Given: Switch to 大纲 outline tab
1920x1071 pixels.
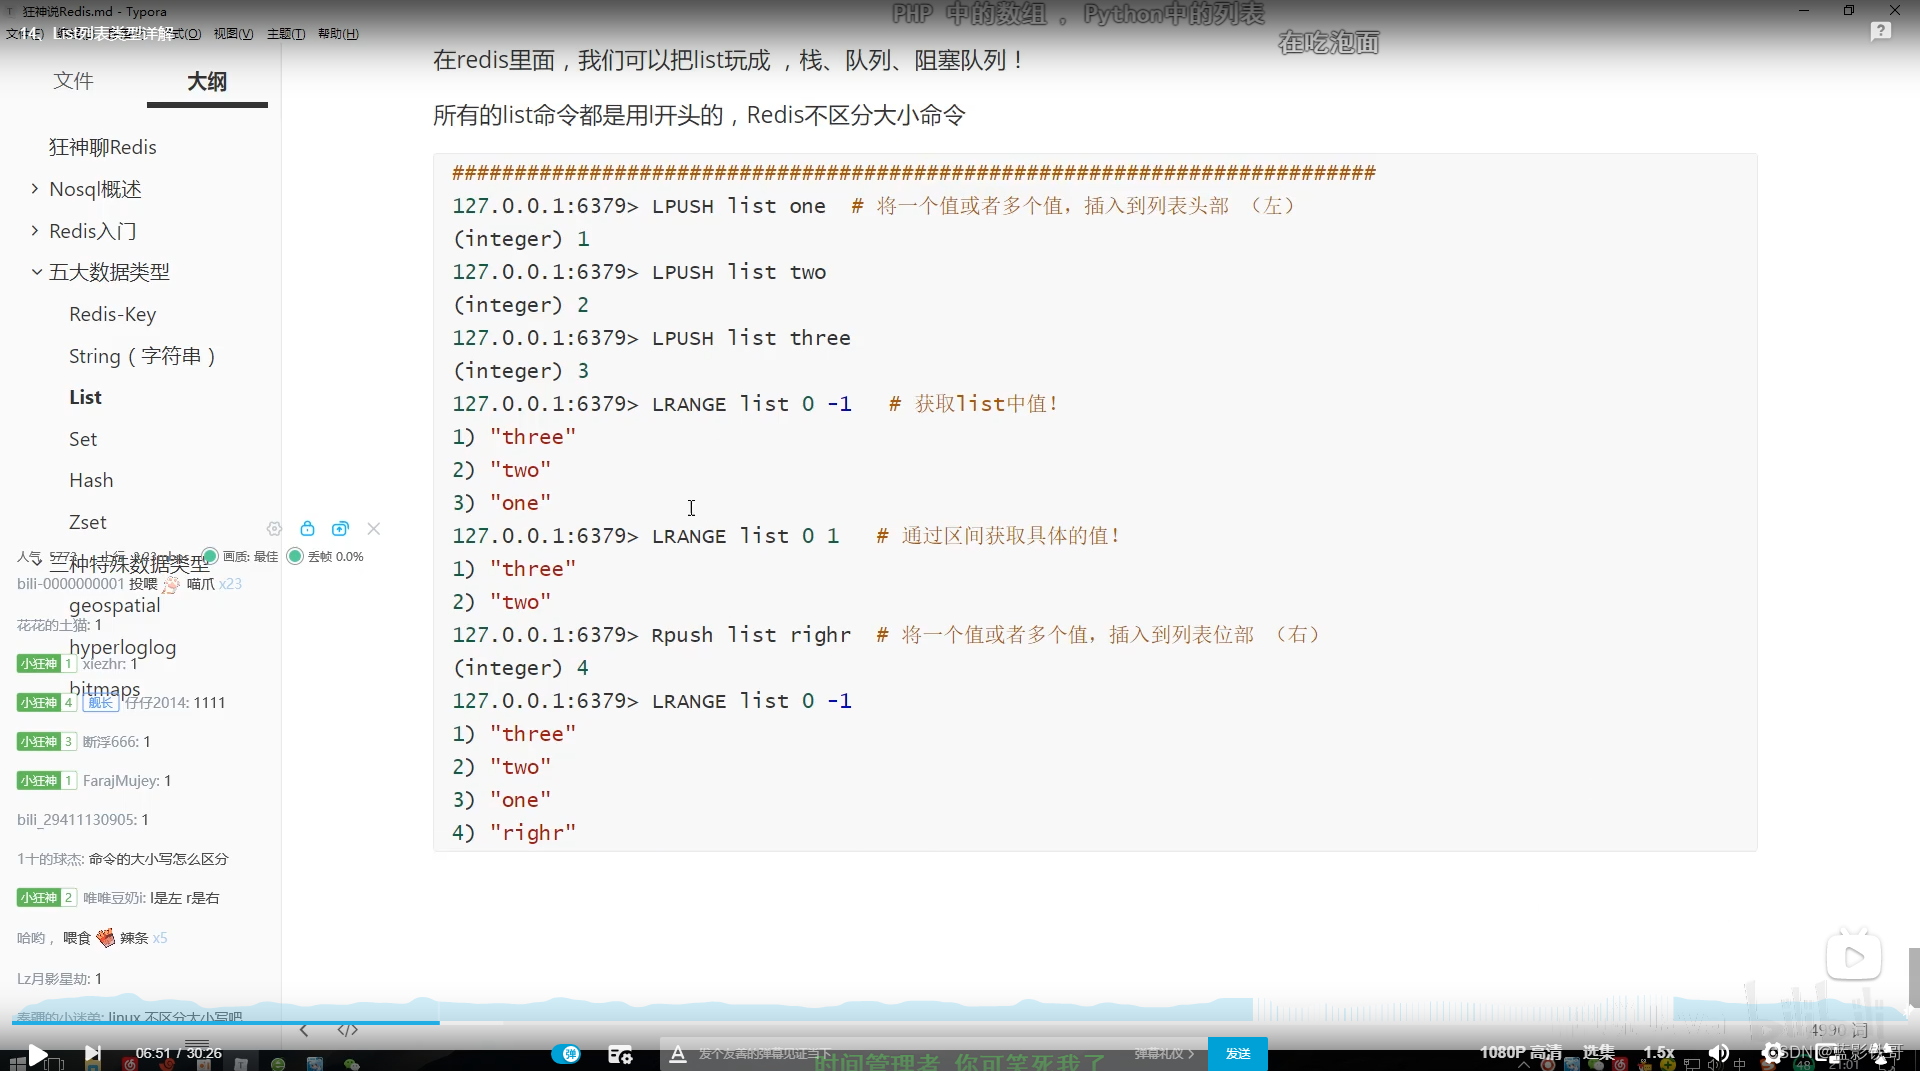Looking at the screenshot, I should 207,81.
